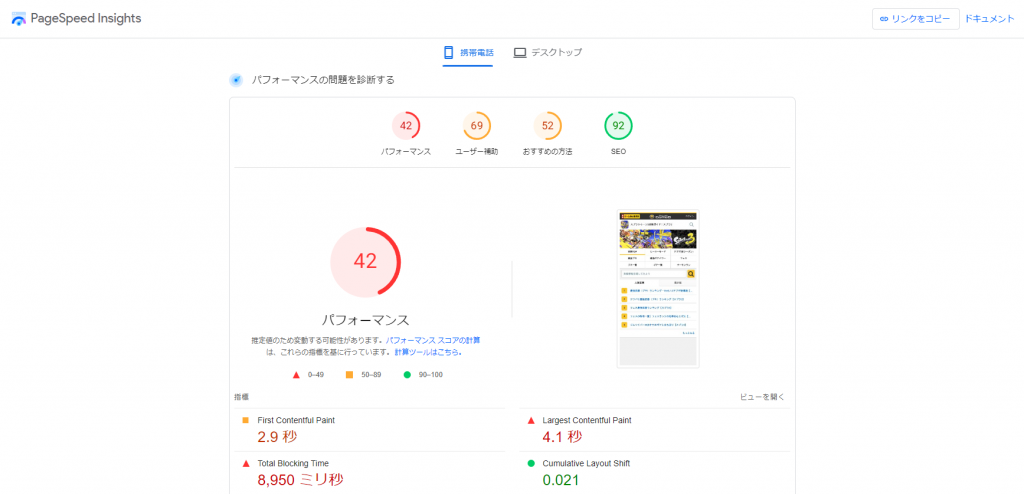Click the 69 accessibility score gauge

[x=477, y=126]
